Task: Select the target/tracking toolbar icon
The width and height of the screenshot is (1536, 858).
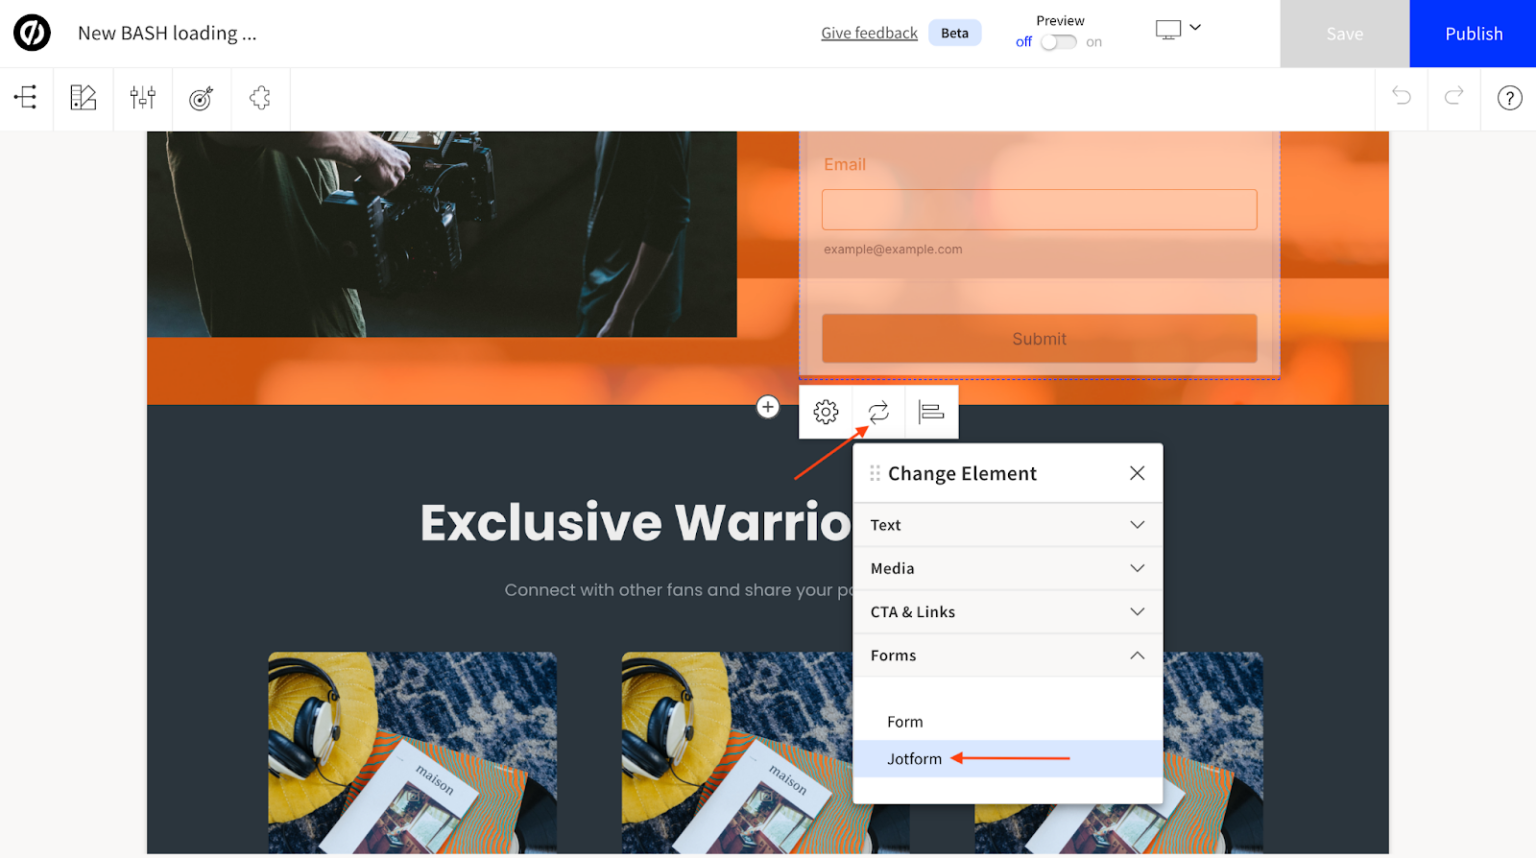Action: tap(201, 98)
